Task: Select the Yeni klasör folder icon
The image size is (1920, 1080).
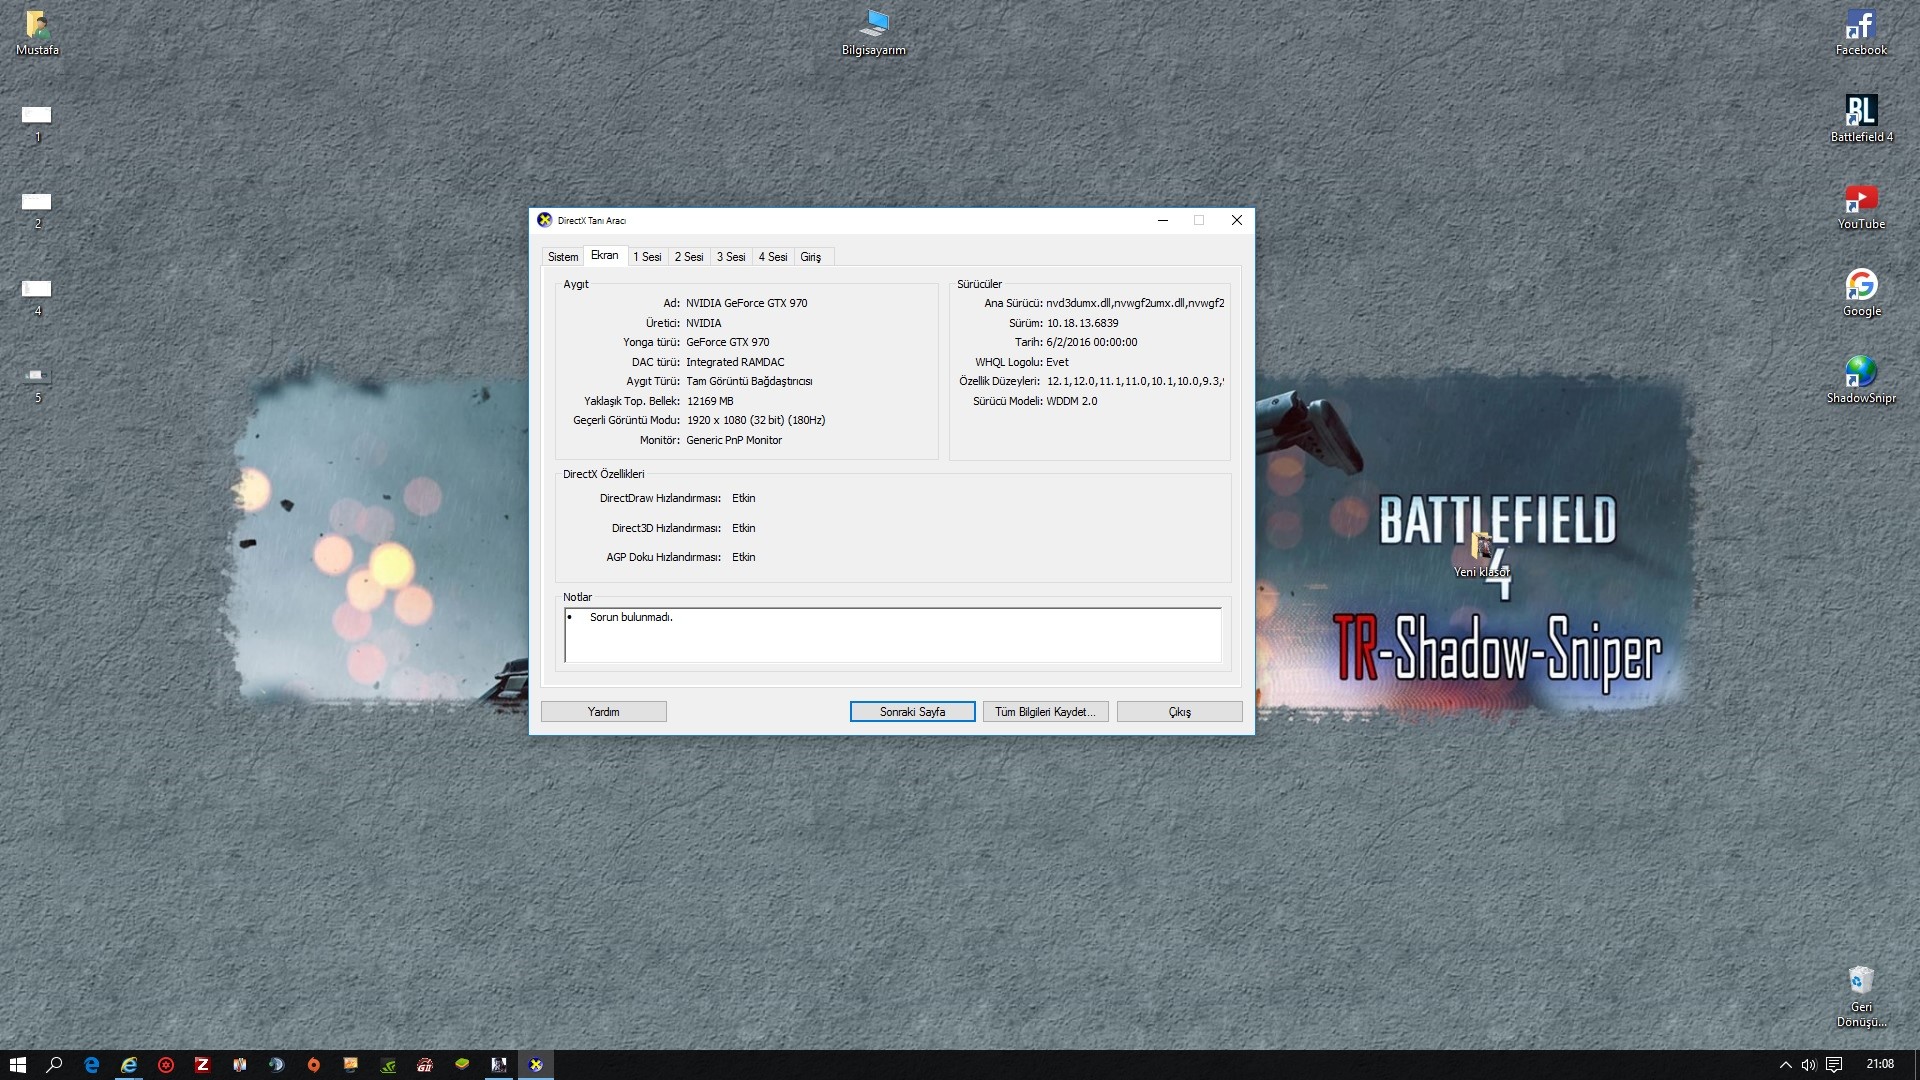Action: pyautogui.click(x=1481, y=555)
